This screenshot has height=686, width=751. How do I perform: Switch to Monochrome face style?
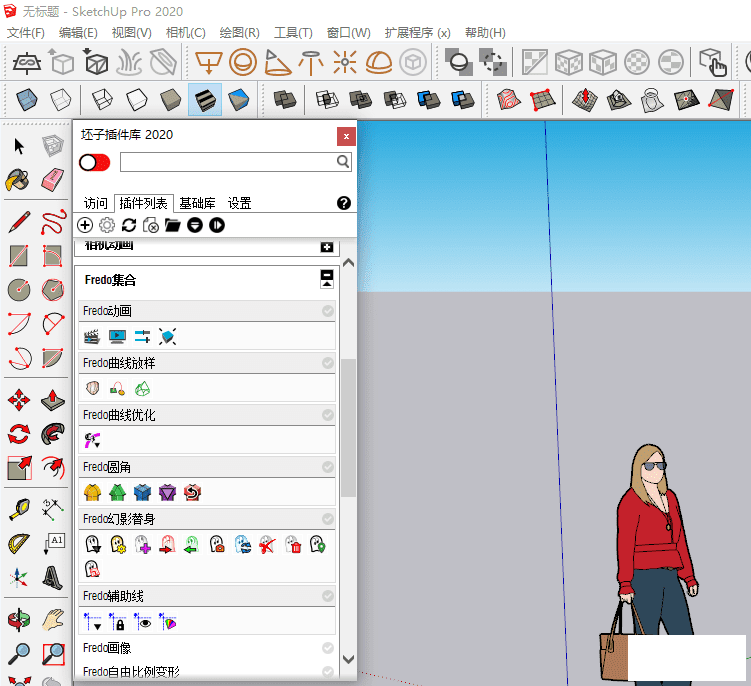point(239,100)
